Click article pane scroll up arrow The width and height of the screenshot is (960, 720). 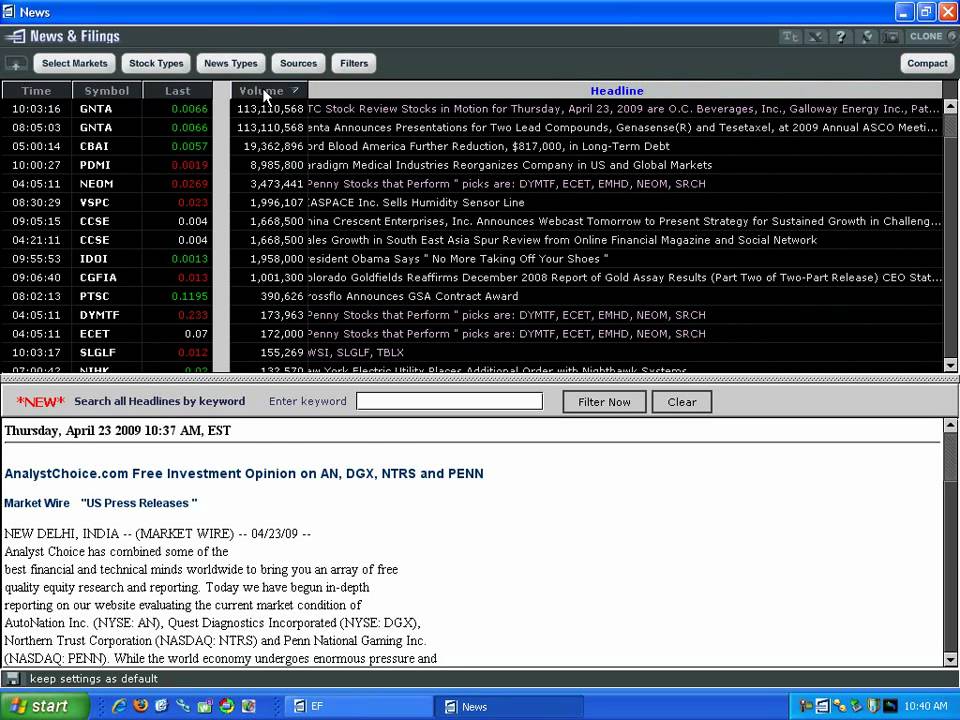click(950, 424)
